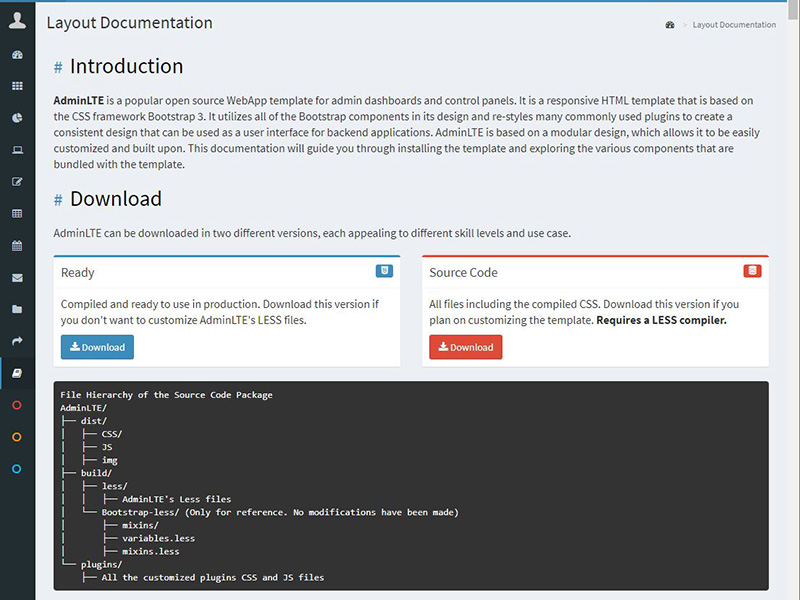Click the "build/" line in the file hierarchy
The height and width of the screenshot is (600, 800).
point(96,473)
